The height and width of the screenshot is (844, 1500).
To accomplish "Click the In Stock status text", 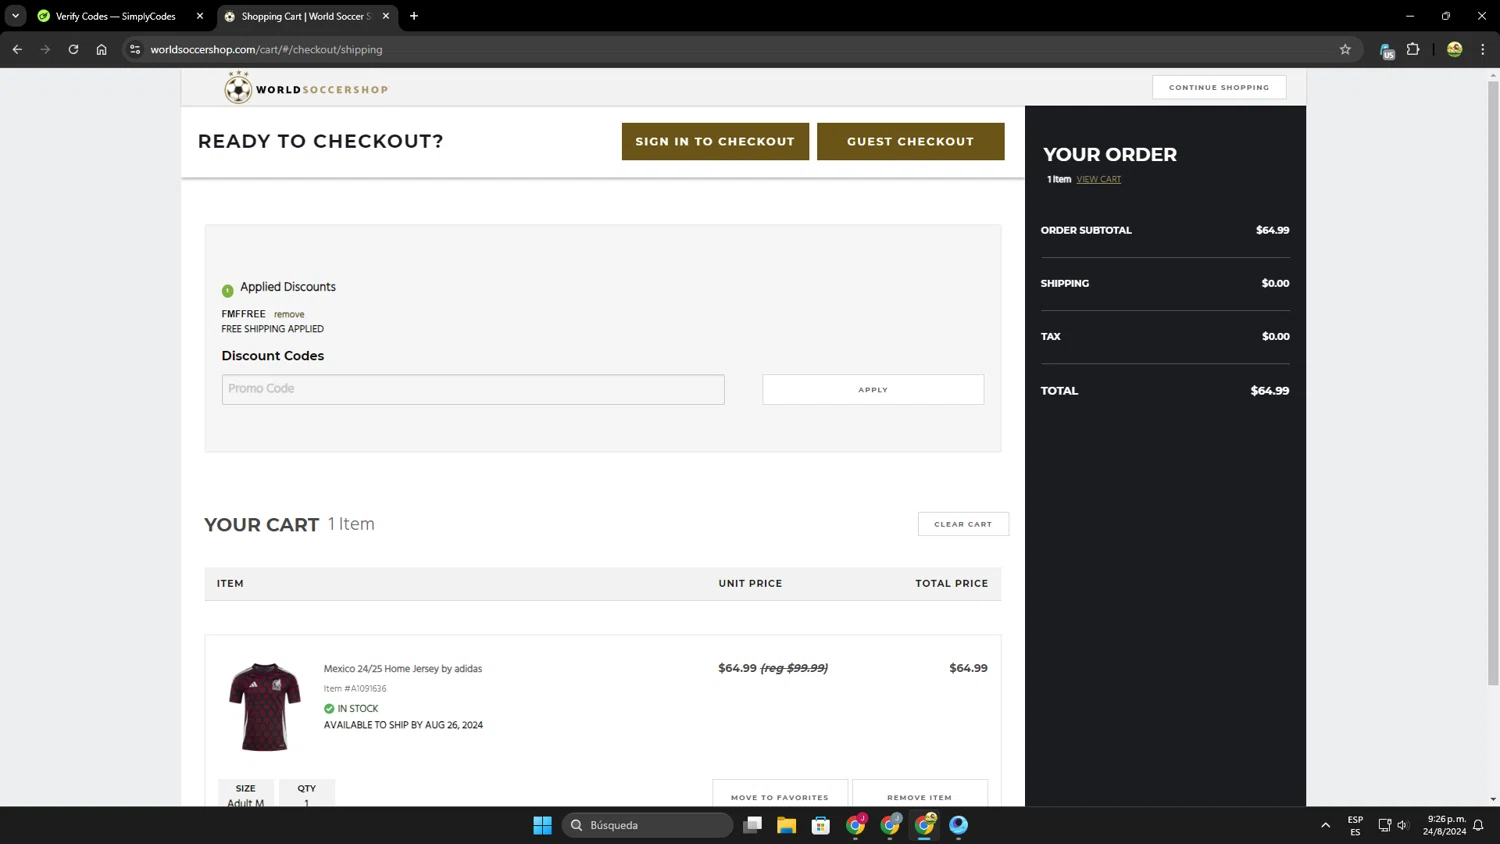I will 358,708.
